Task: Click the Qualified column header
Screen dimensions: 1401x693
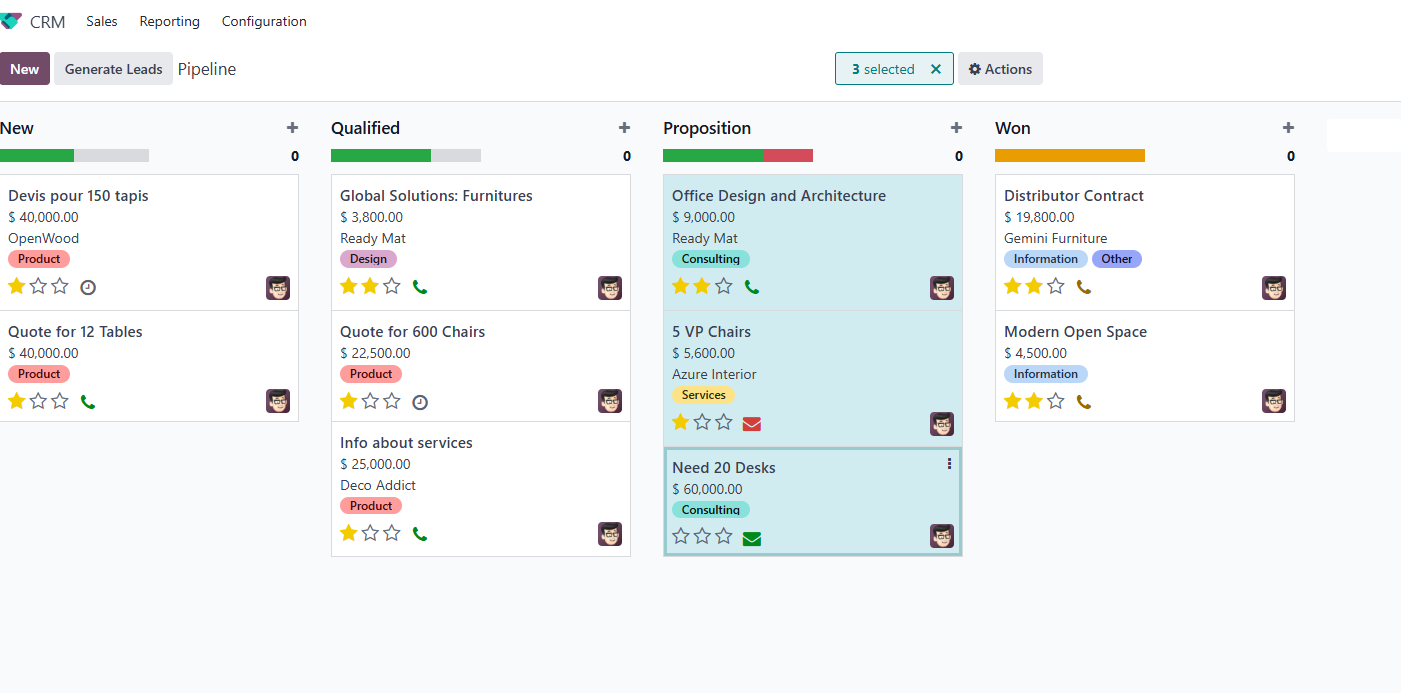Action: (365, 128)
